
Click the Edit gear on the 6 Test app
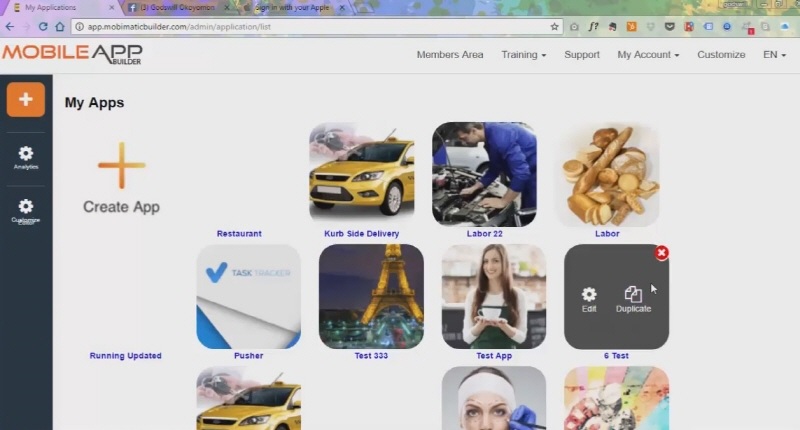(589, 299)
